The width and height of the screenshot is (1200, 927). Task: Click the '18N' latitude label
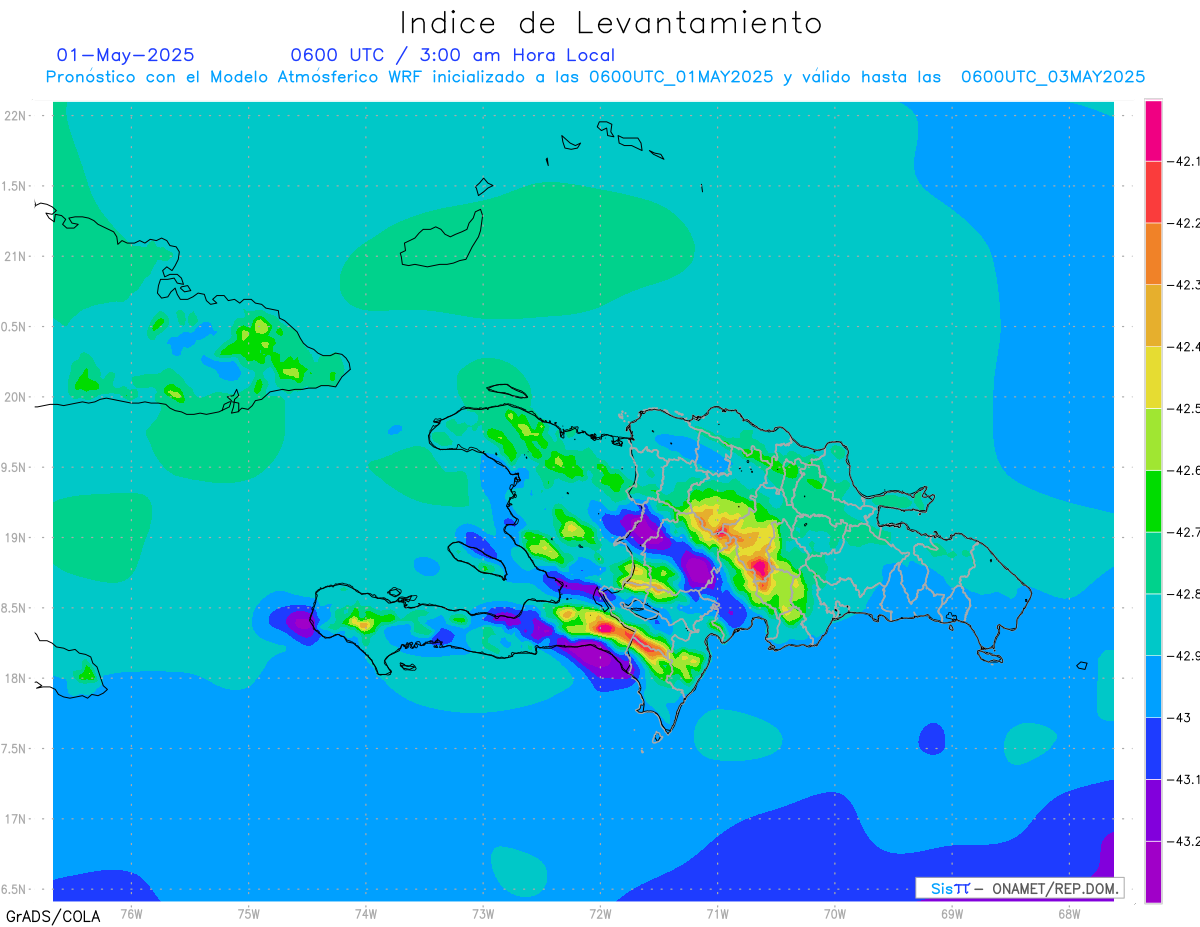[x=15, y=679]
